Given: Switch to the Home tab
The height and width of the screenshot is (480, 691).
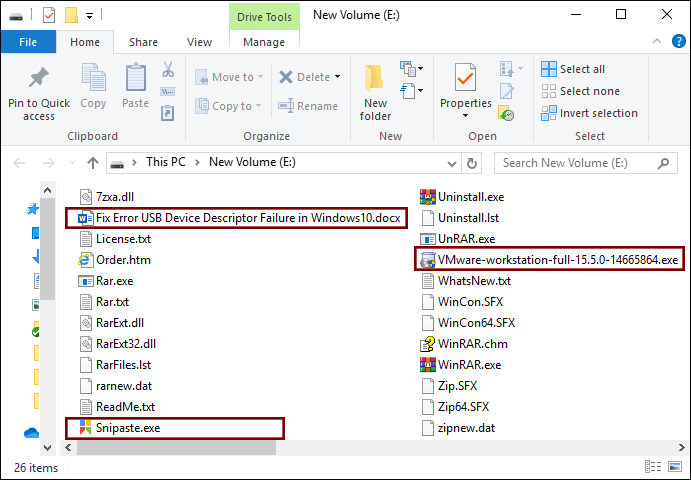Looking at the screenshot, I should pos(85,42).
